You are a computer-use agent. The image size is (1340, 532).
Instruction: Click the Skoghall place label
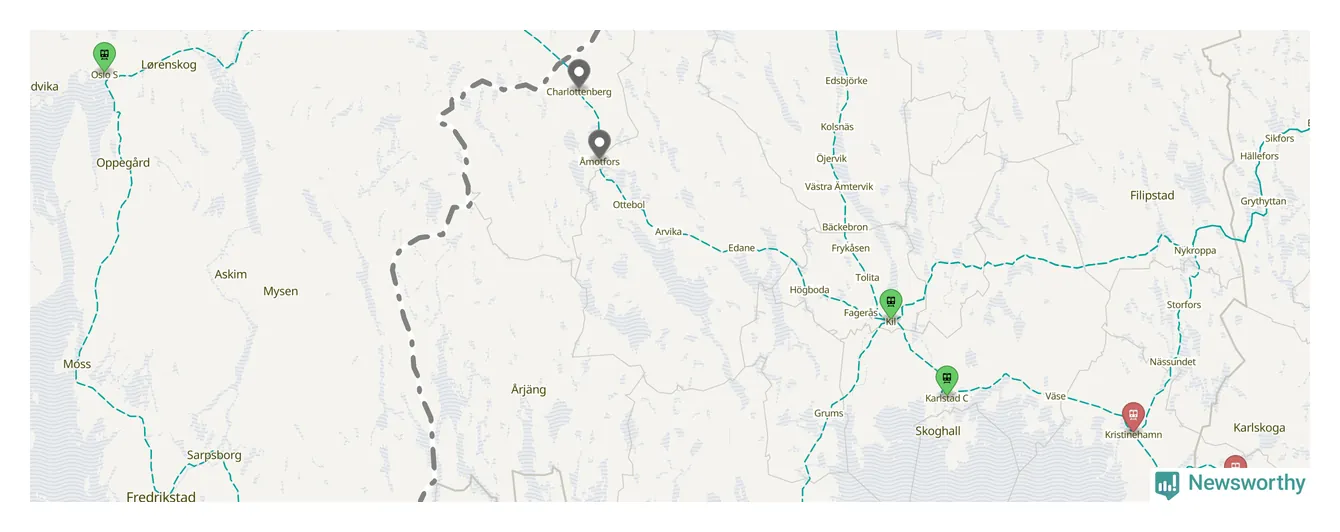click(x=938, y=431)
